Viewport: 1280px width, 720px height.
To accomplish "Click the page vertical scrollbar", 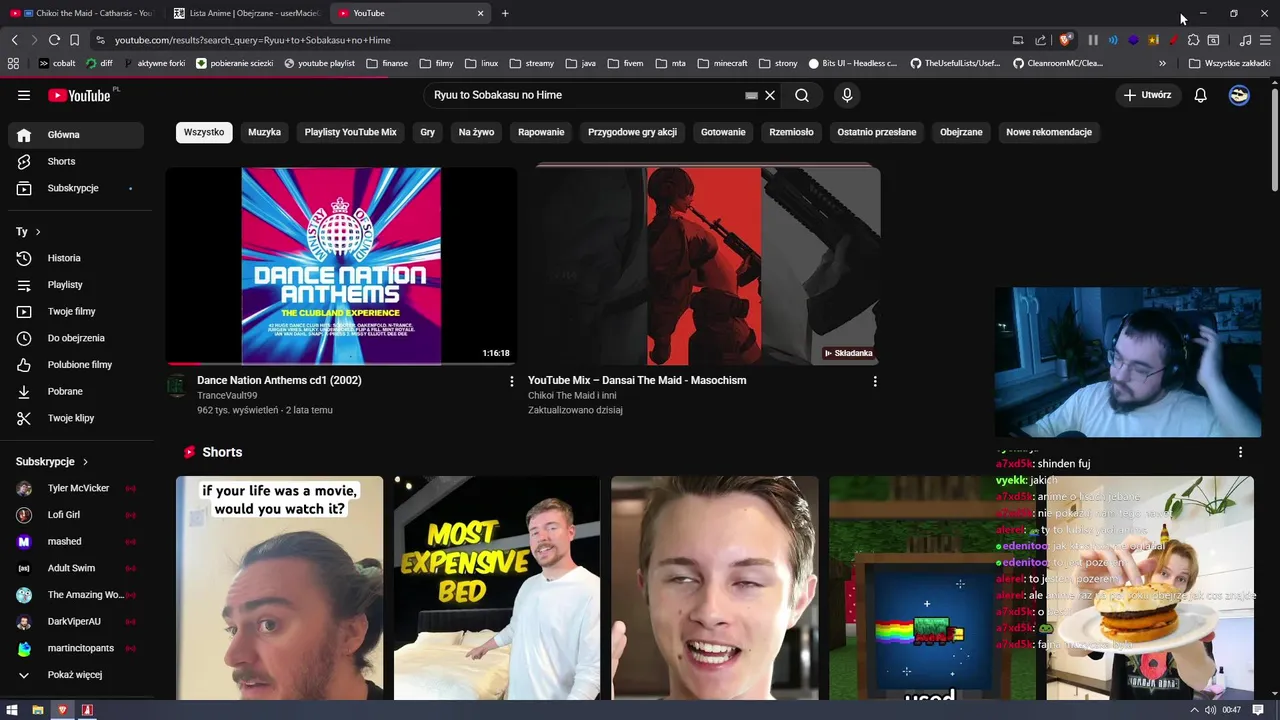I will (1274, 138).
